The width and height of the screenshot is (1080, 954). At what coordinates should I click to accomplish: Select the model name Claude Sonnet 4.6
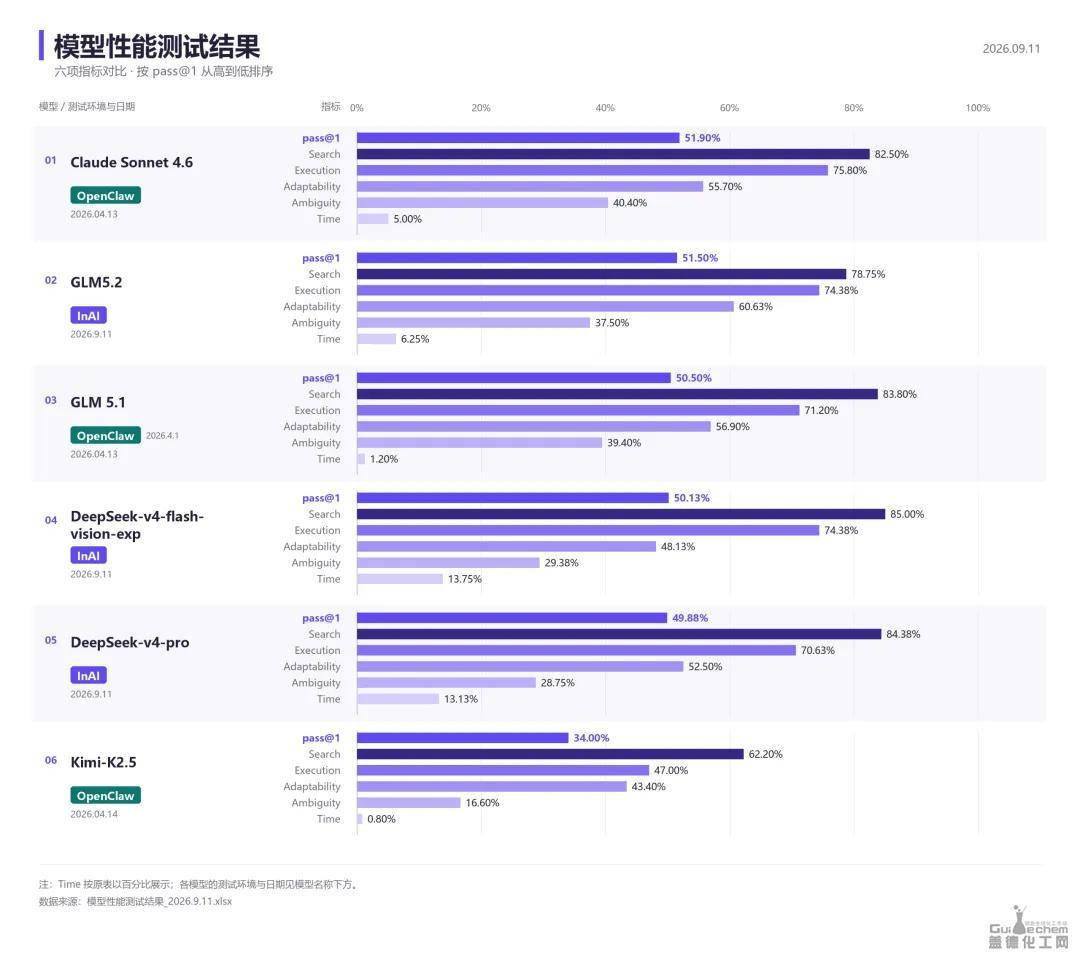tap(132, 162)
